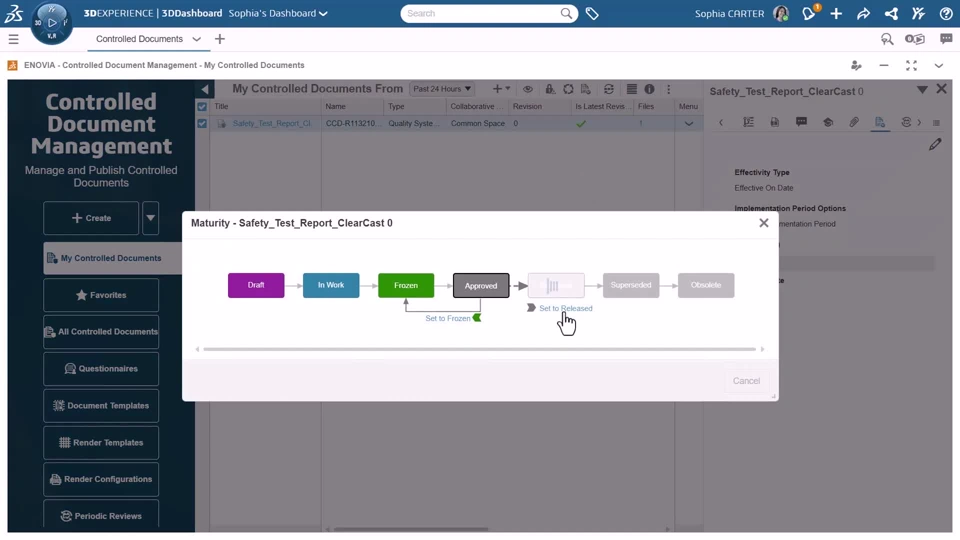Show previous side panel tabs with left chevron
This screenshot has height=540, width=960.
(721, 122)
